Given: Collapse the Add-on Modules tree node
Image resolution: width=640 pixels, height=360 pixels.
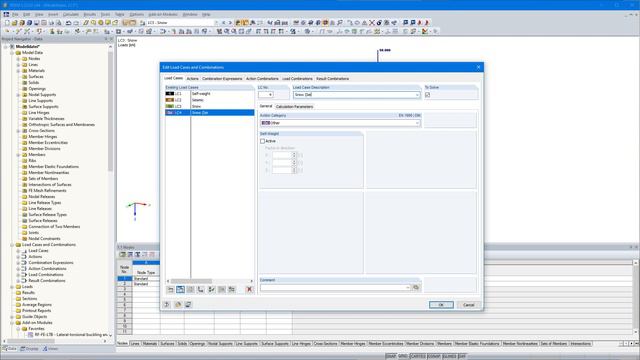Looking at the screenshot, I should pos(12,323).
